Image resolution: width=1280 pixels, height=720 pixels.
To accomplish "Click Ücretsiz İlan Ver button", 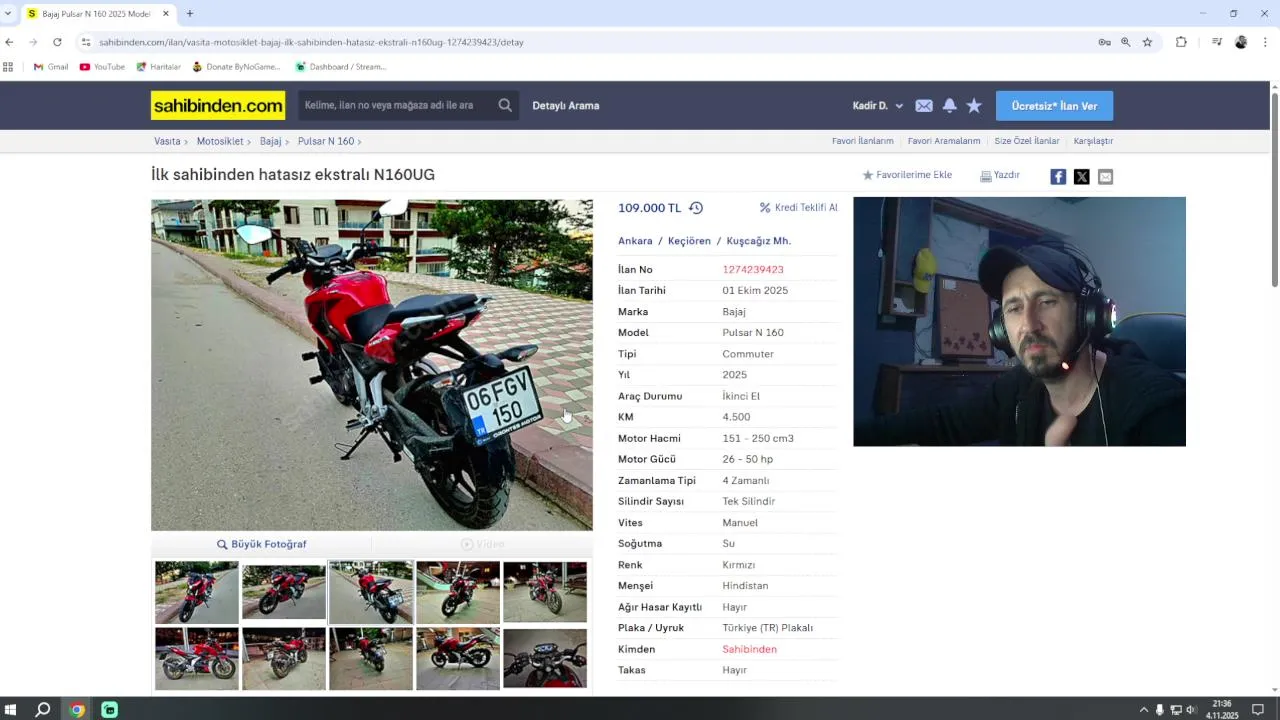I will [x=1054, y=105].
